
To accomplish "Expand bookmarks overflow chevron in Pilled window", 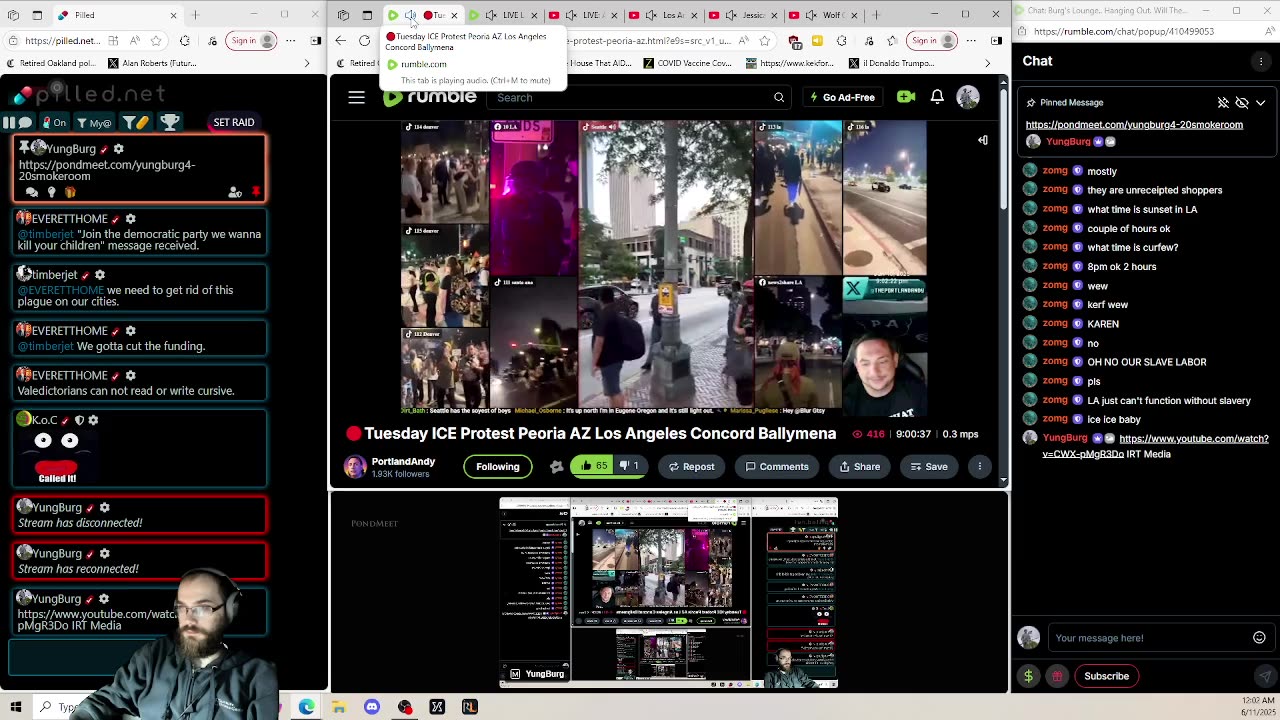I will click(307, 63).
